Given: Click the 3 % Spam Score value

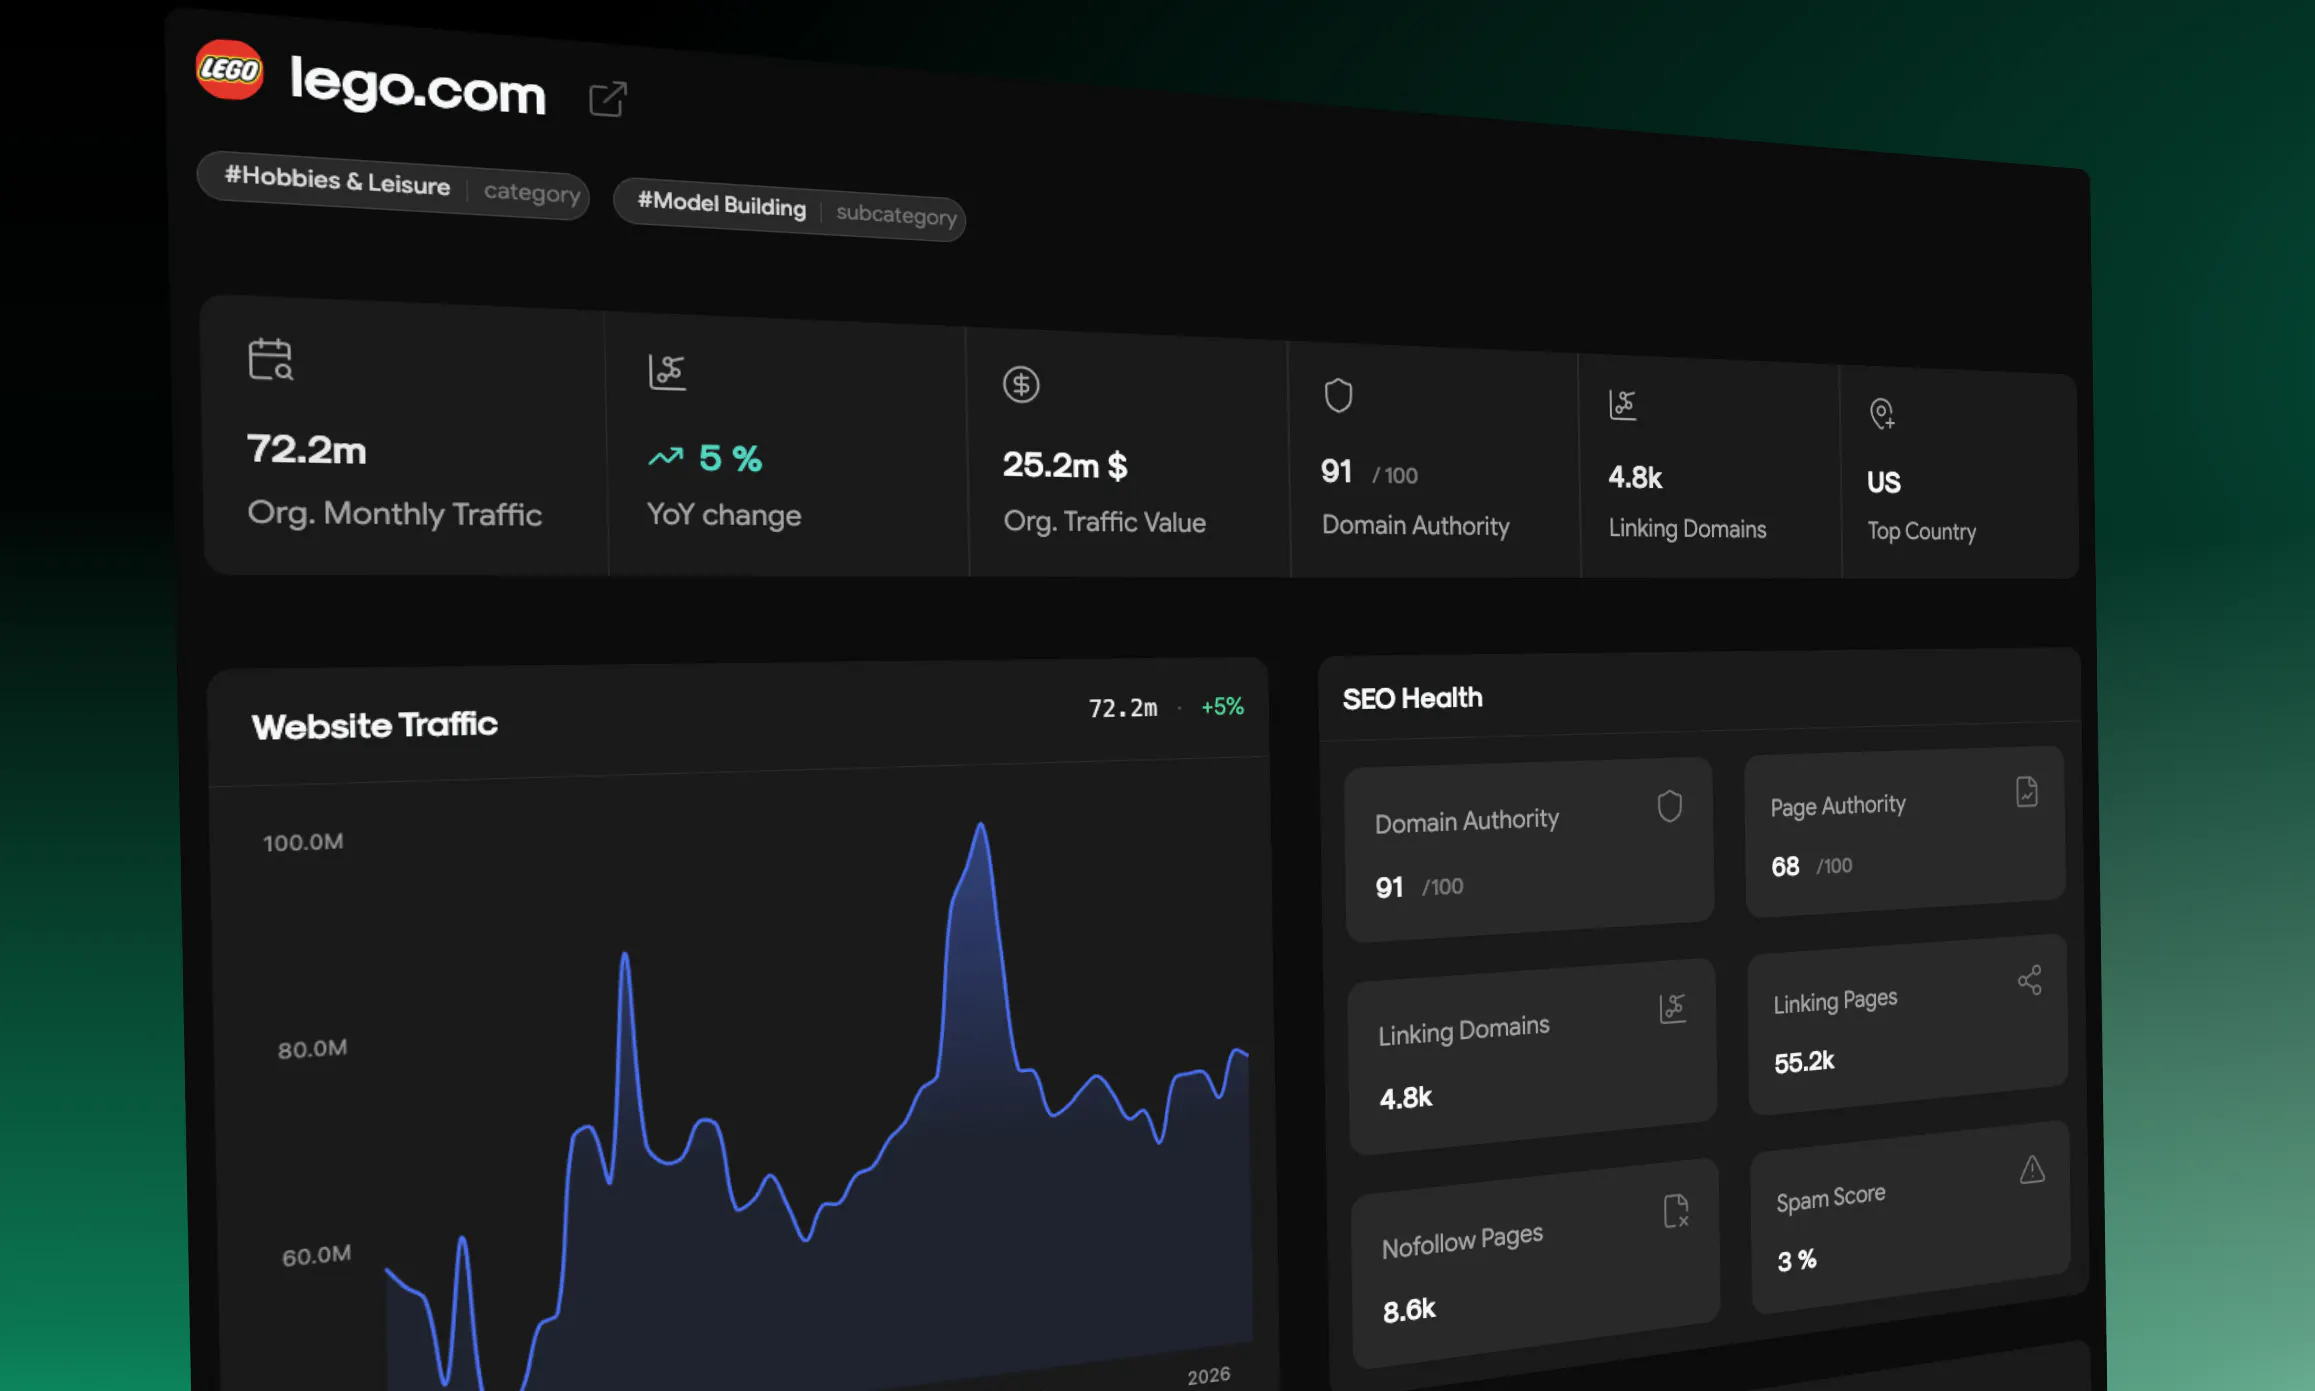Looking at the screenshot, I should tap(1796, 1261).
